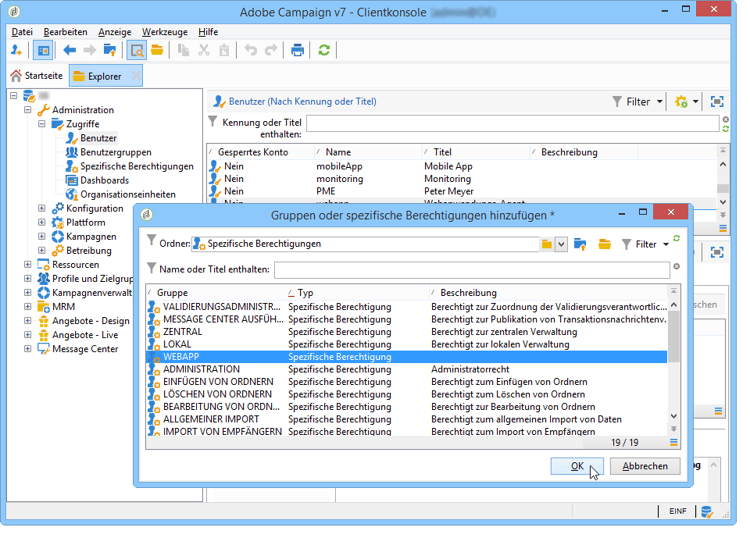Click the clear icon beside the name filter field
Screen dimensions: 750x538
point(676,267)
